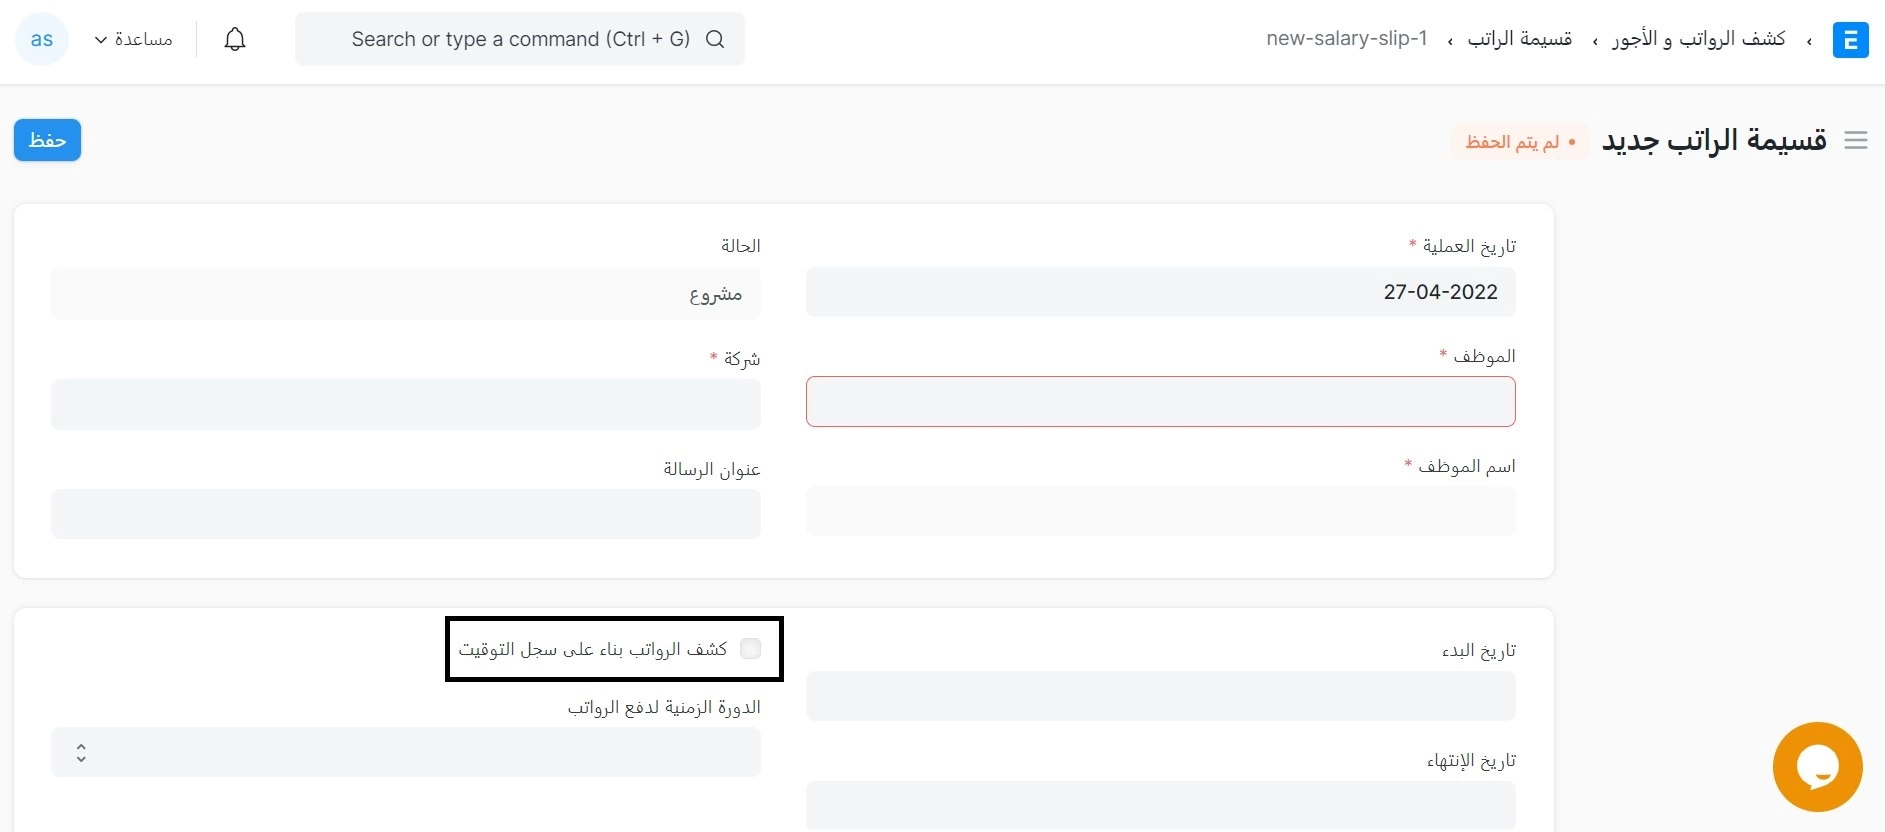1885x832 pixels.
Task: Open the sidebar hamburger menu
Action: coord(1856,141)
